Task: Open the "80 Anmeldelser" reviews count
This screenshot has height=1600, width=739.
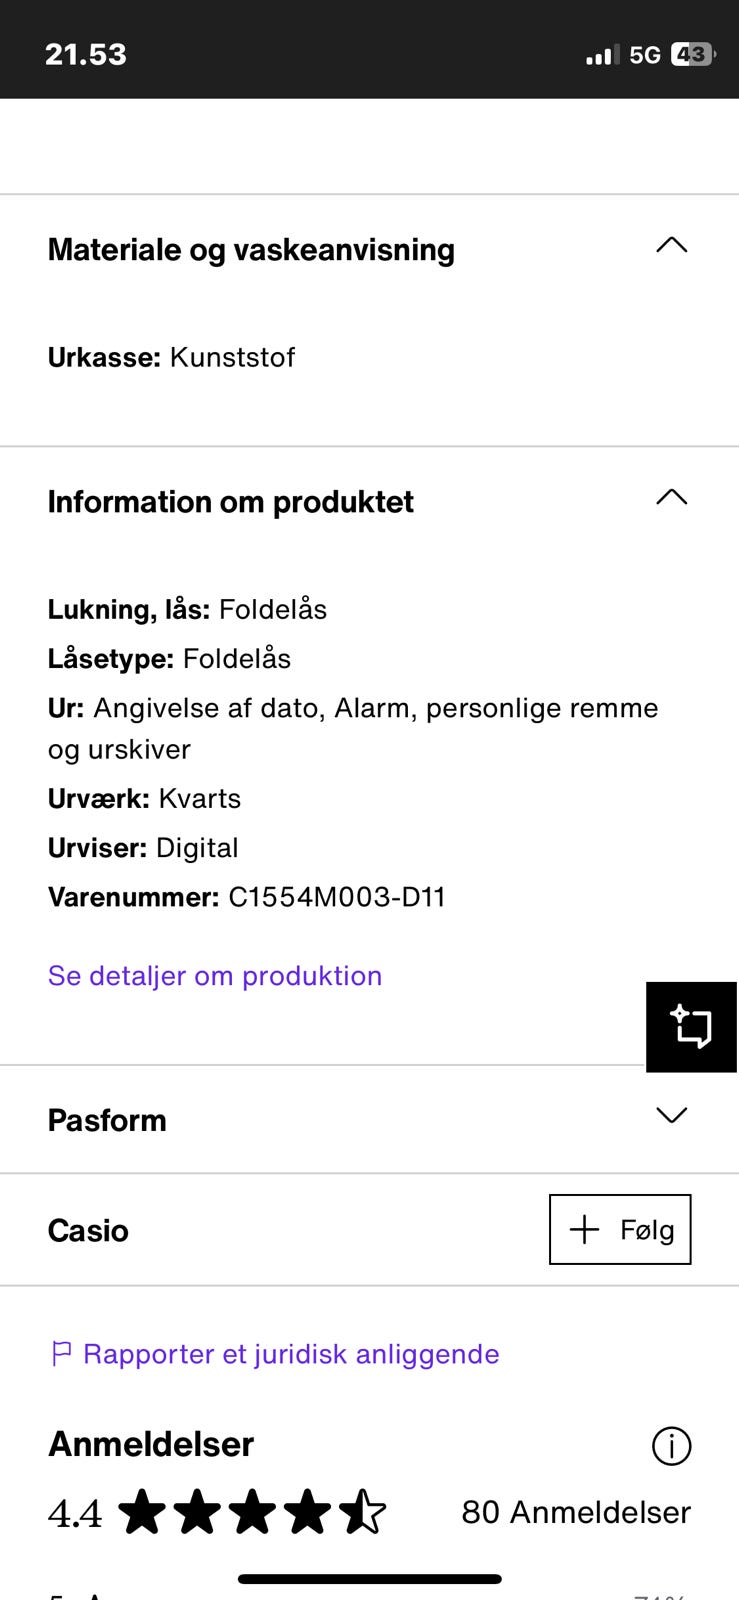Action: coord(576,1512)
